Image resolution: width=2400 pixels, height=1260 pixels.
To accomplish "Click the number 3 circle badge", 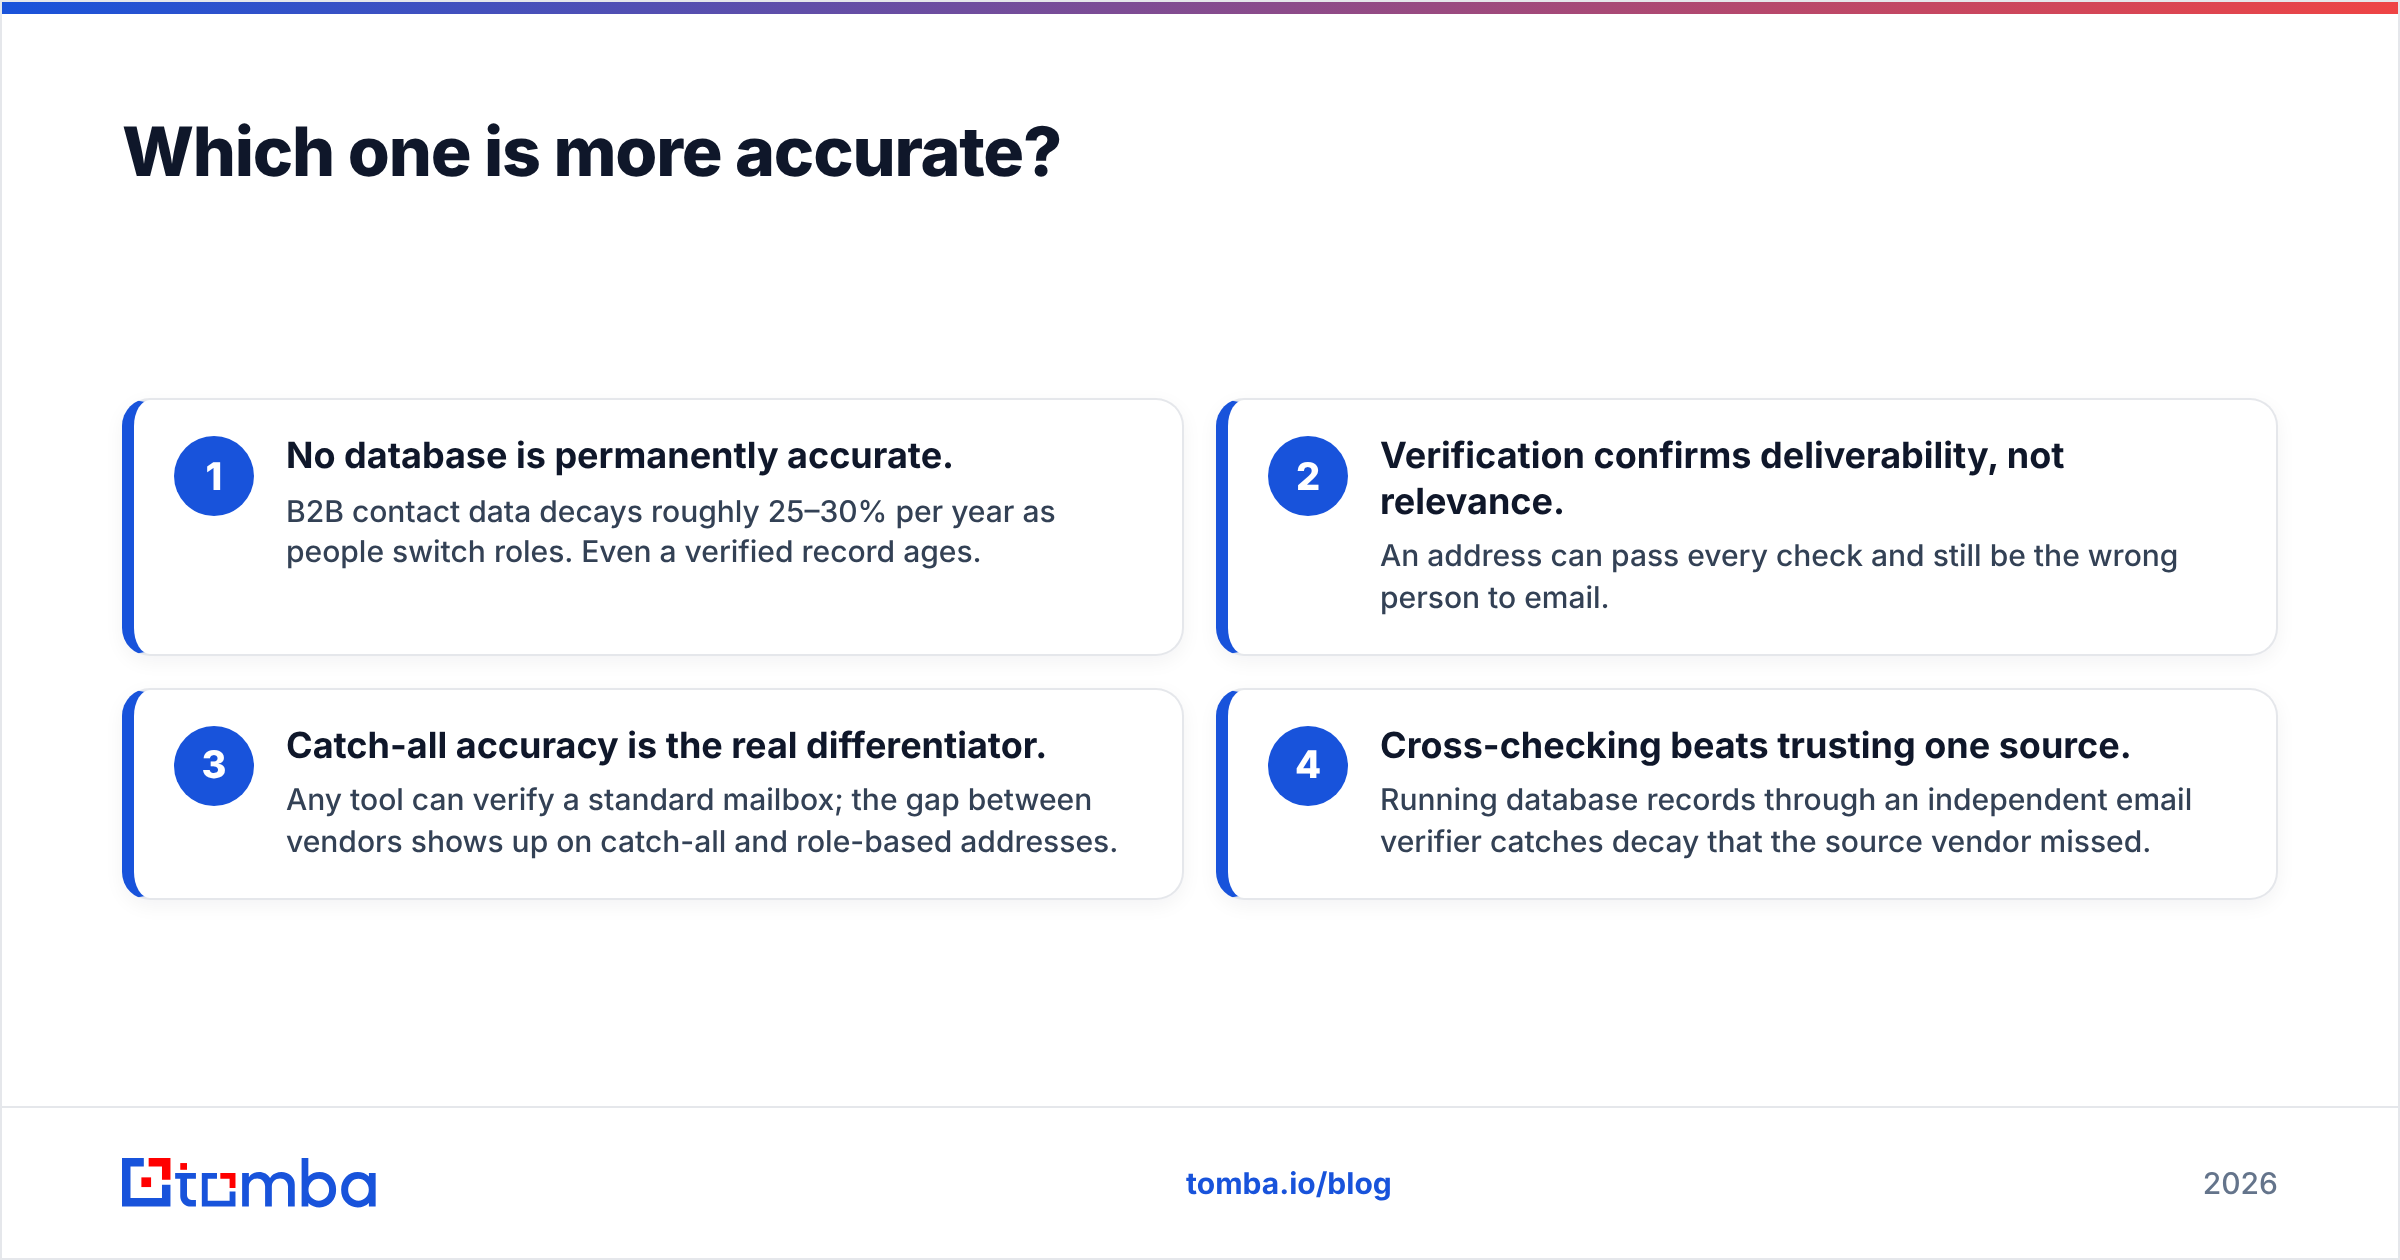I will click(214, 766).
